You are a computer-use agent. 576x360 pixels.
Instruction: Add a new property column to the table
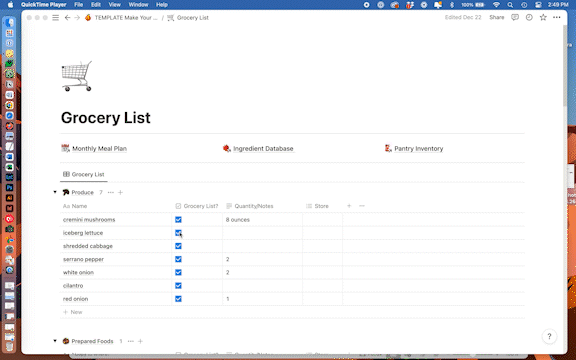tap(349, 206)
